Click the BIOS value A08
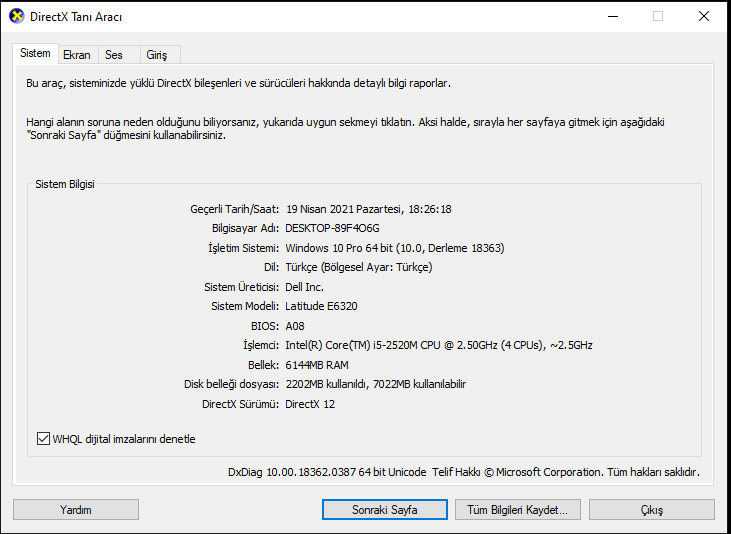Viewport: 731px width, 534px height. 295,326
